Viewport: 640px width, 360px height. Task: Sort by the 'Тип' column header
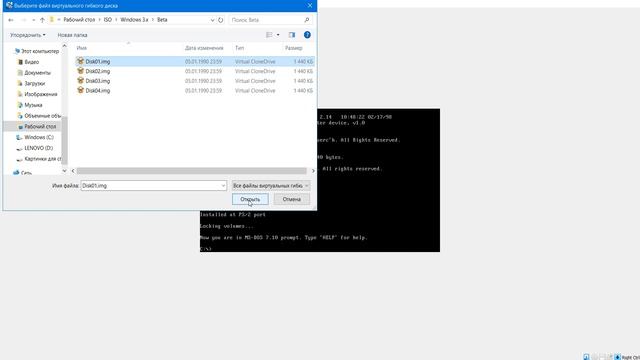239,48
